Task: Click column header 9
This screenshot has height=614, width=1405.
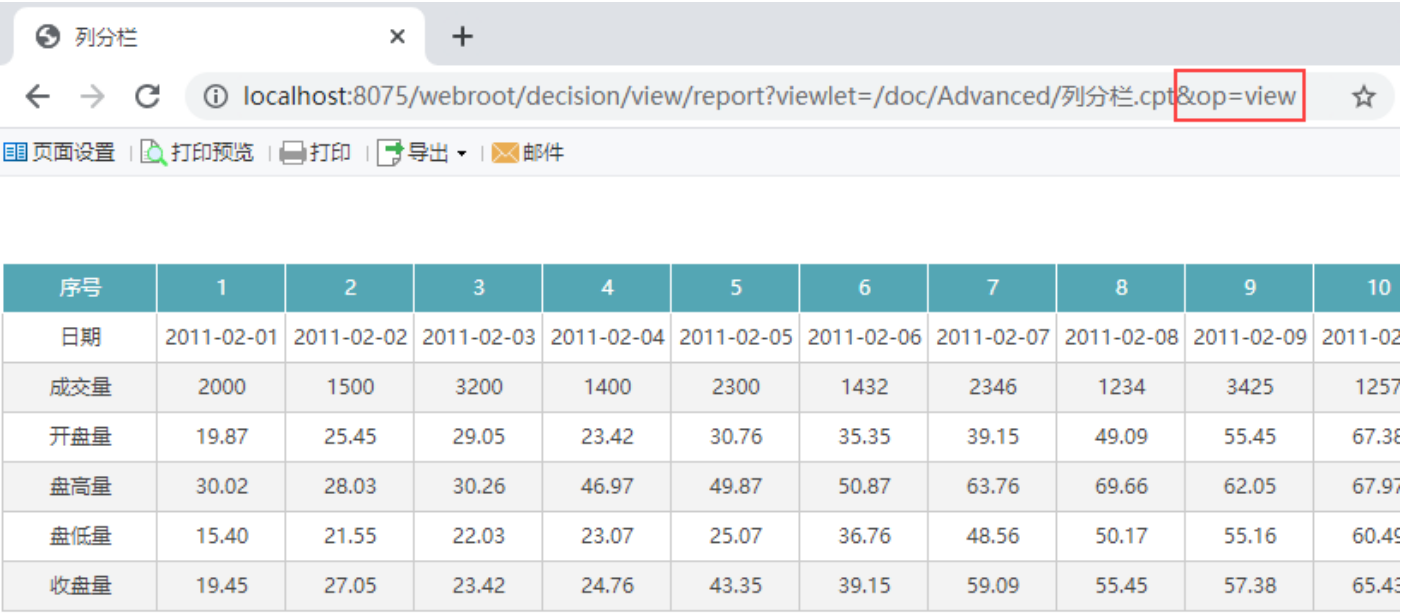Action: tap(1250, 288)
